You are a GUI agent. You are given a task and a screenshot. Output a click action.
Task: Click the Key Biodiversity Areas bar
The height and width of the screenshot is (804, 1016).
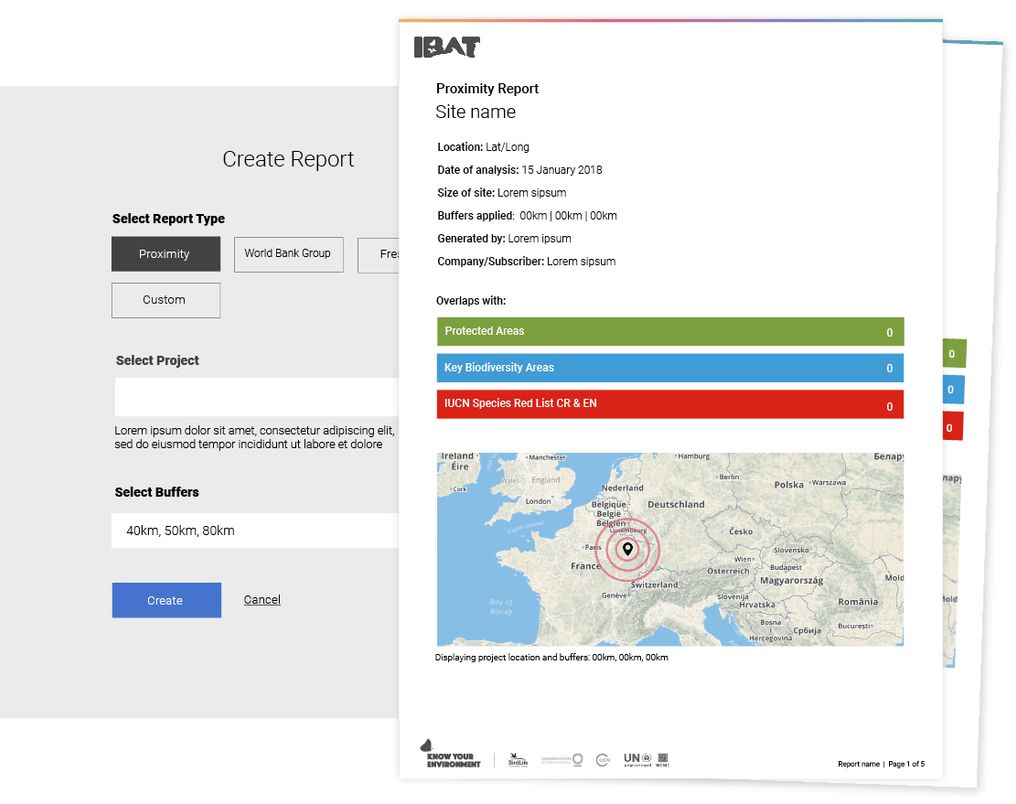[668, 368]
